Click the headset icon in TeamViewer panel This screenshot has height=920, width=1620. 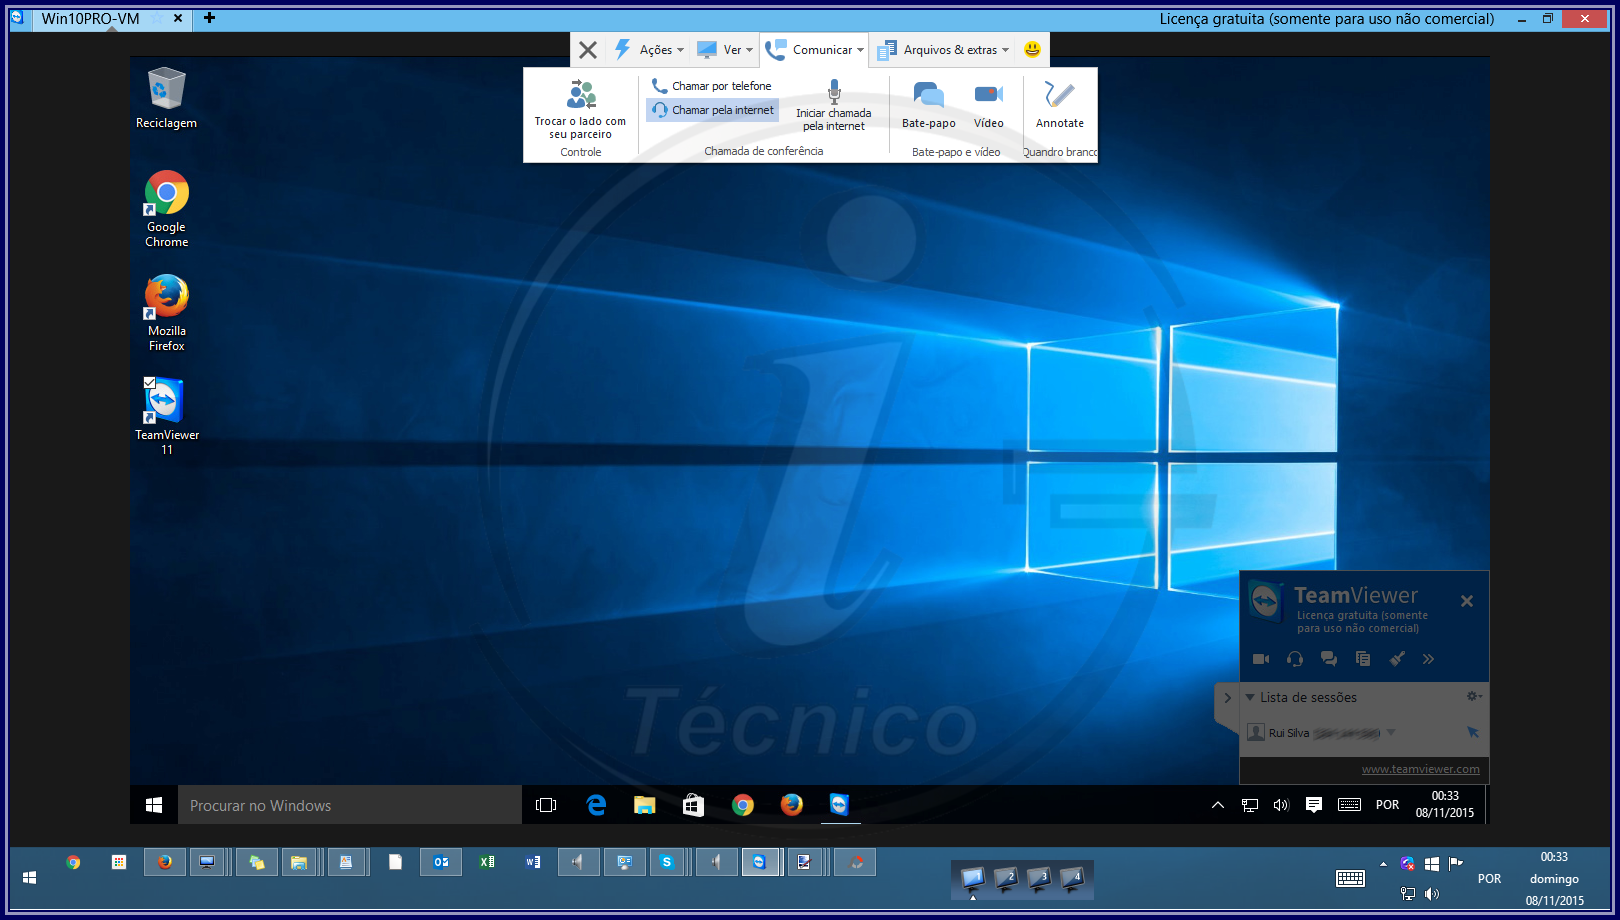pyautogui.click(x=1295, y=659)
